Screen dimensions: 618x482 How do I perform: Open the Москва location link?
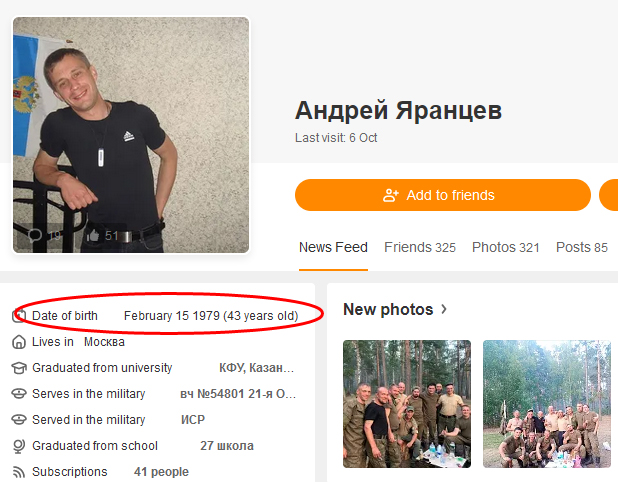[x=104, y=342]
